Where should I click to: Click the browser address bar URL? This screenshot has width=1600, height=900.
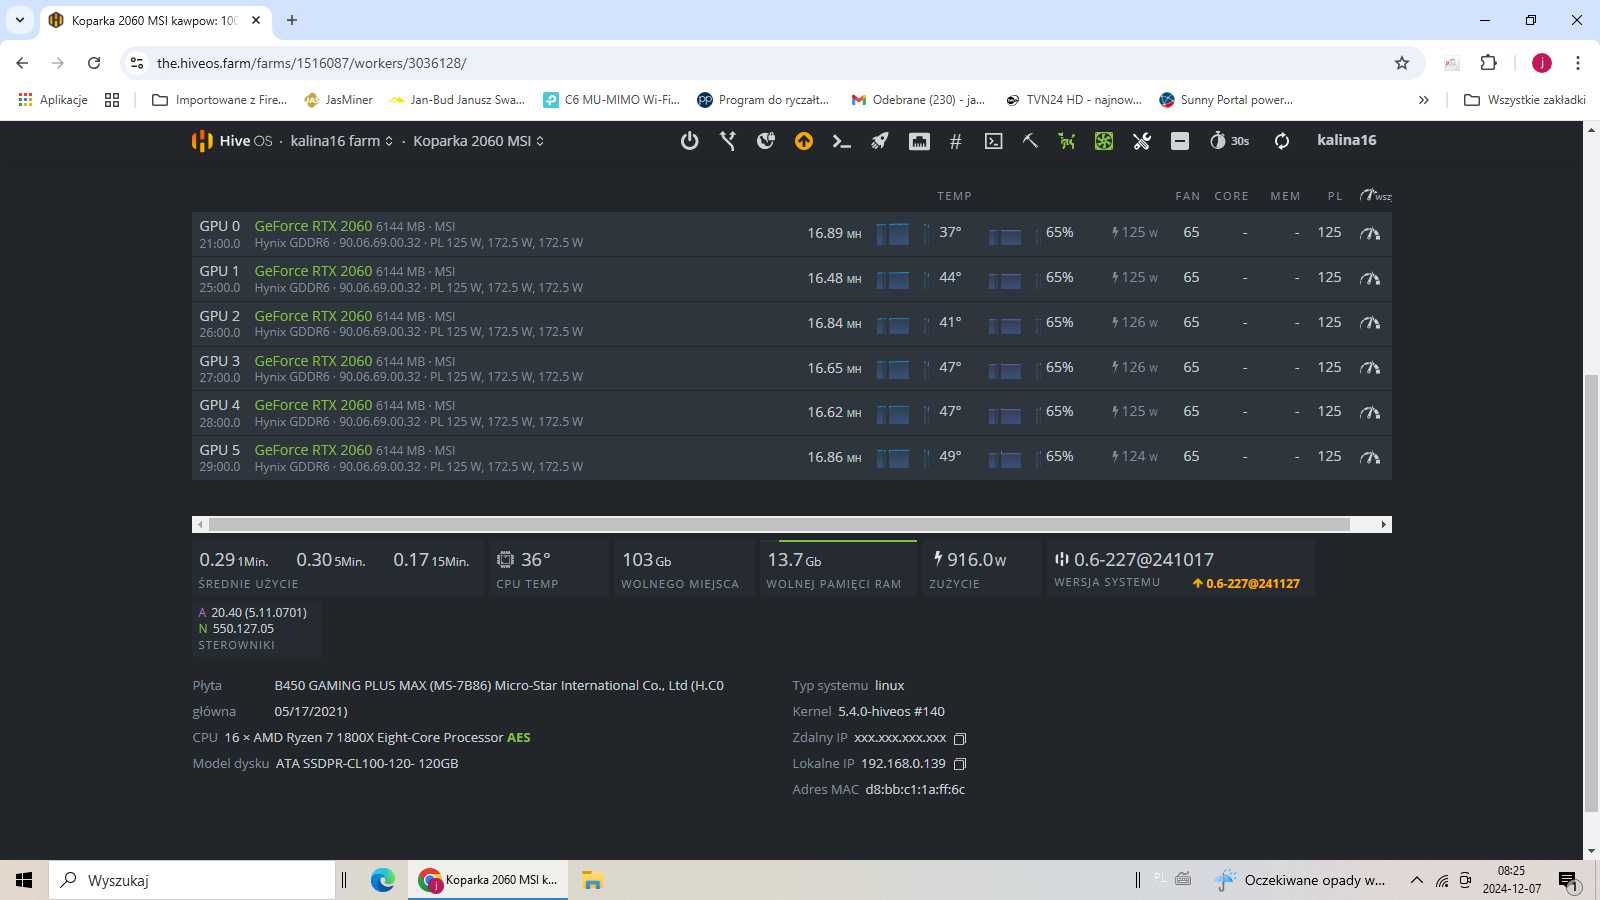(311, 63)
